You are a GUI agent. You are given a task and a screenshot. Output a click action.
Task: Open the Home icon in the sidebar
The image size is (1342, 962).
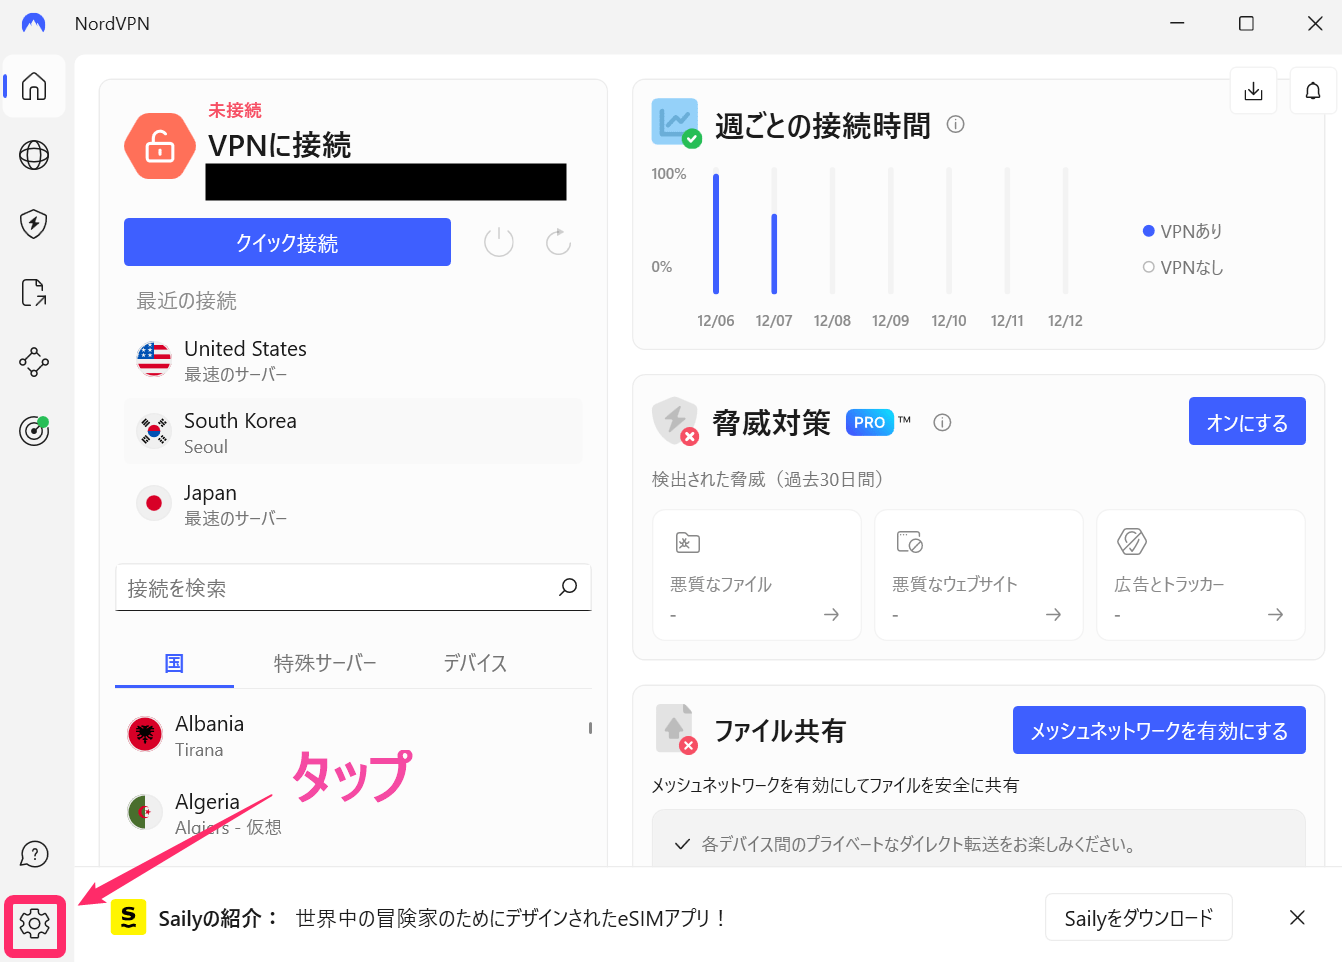[x=34, y=86]
